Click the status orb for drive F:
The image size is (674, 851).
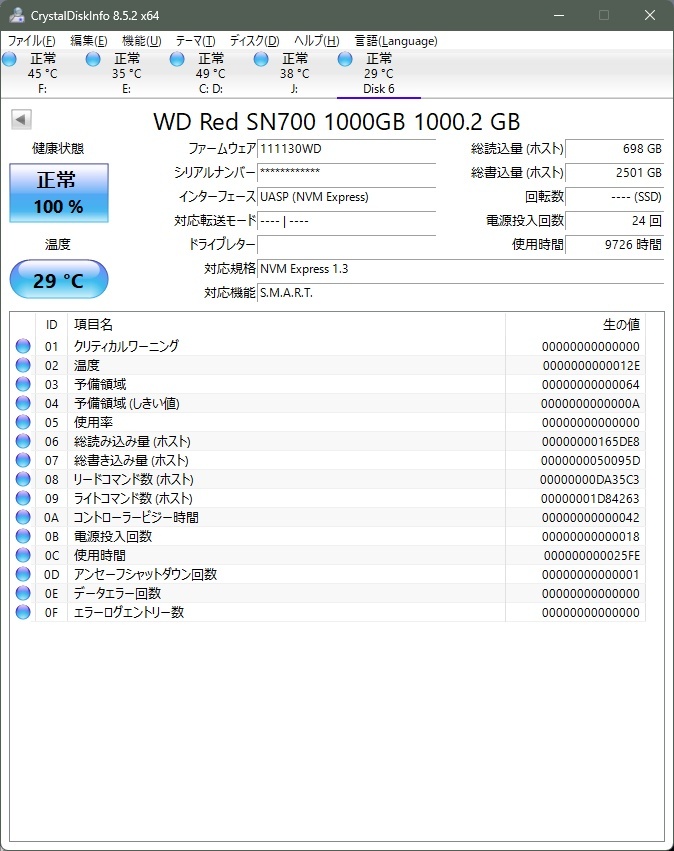[x=9, y=59]
